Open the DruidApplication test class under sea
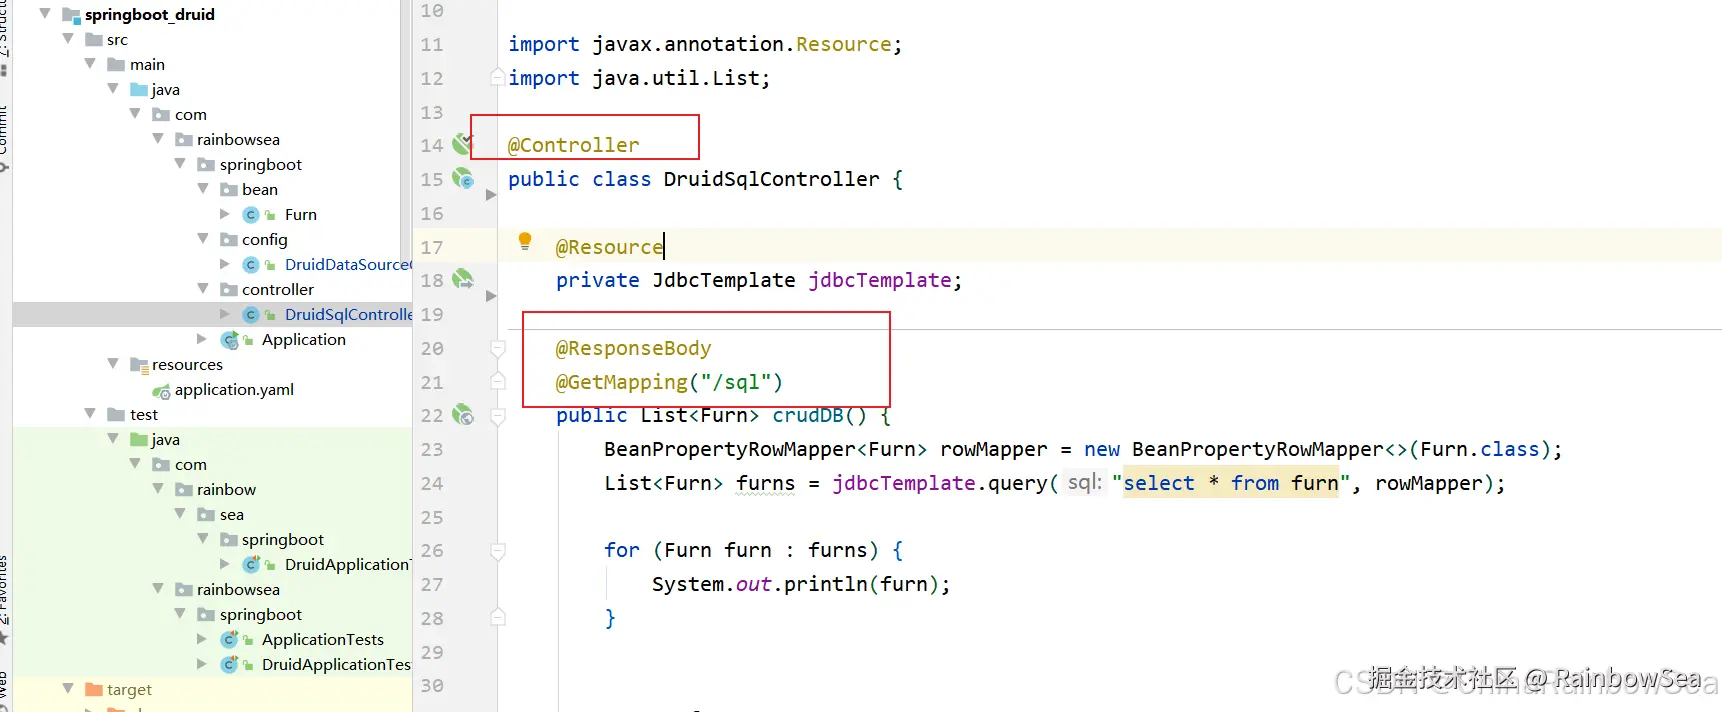This screenshot has width=1722, height=712. tap(346, 564)
